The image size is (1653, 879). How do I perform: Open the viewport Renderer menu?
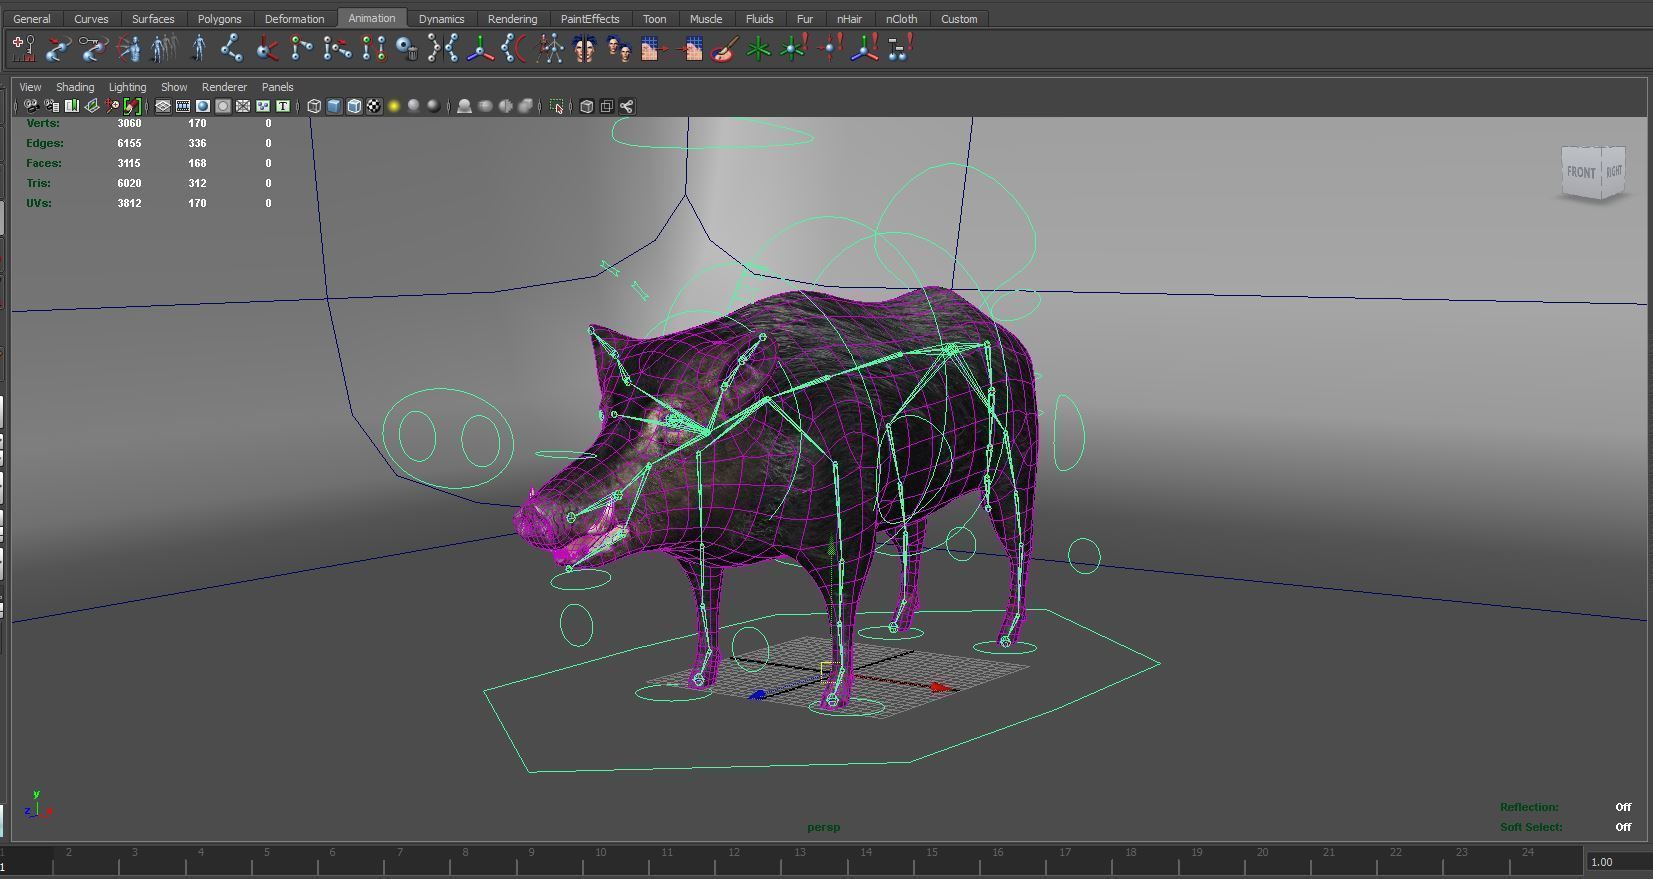click(x=224, y=87)
